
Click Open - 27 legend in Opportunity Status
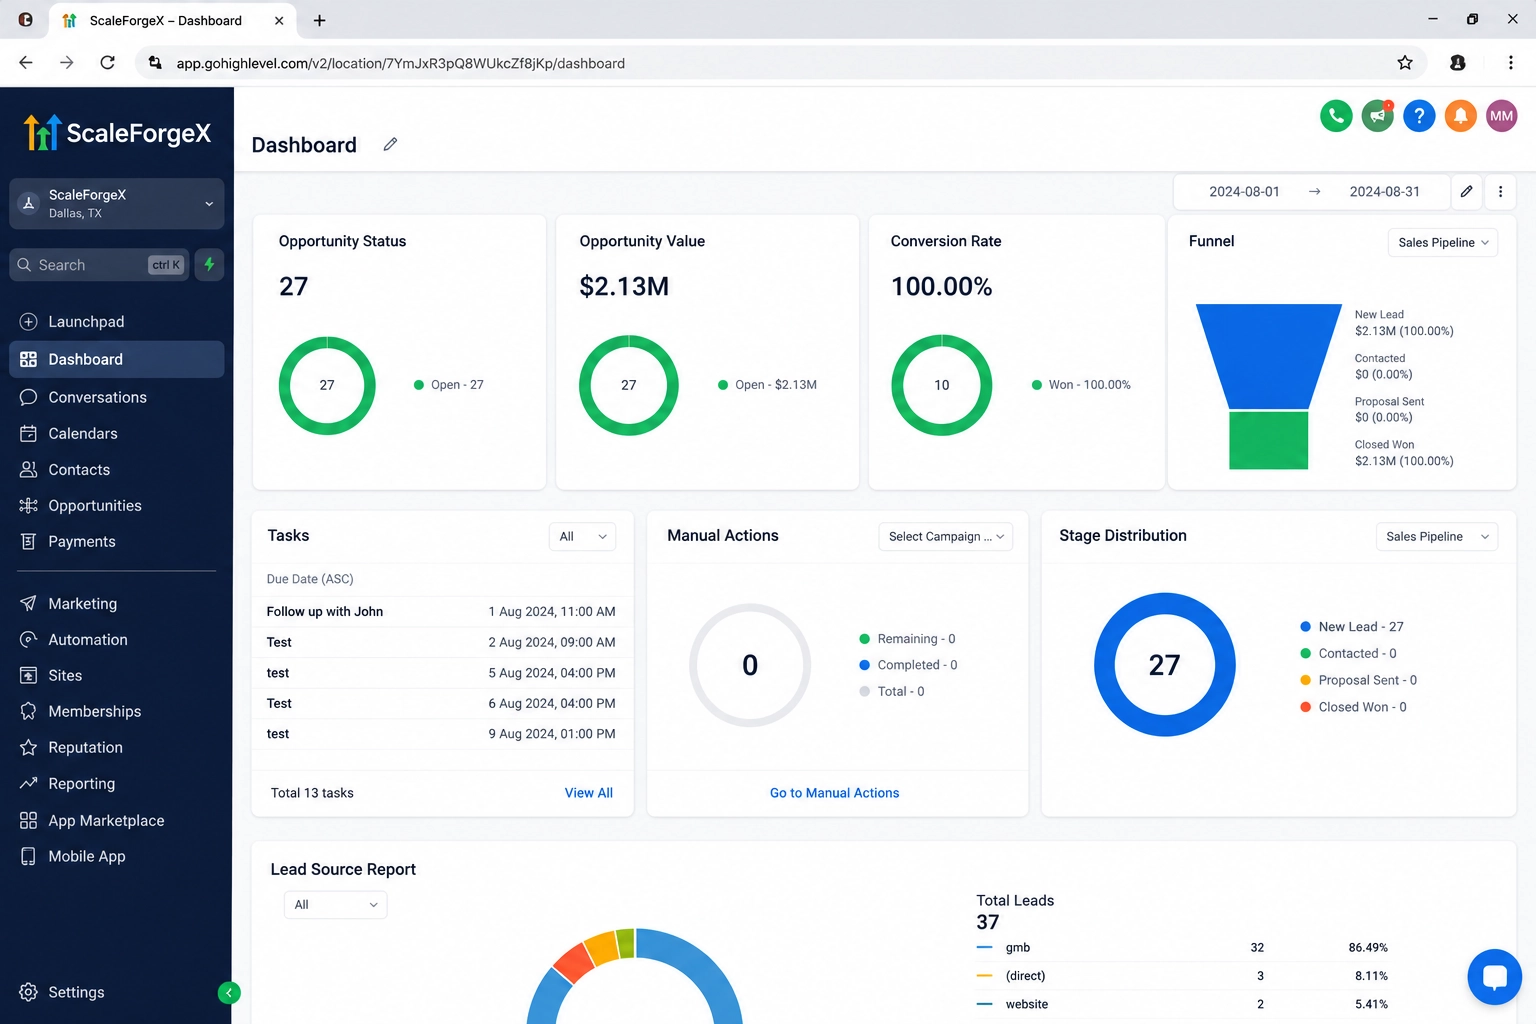point(449,385)
